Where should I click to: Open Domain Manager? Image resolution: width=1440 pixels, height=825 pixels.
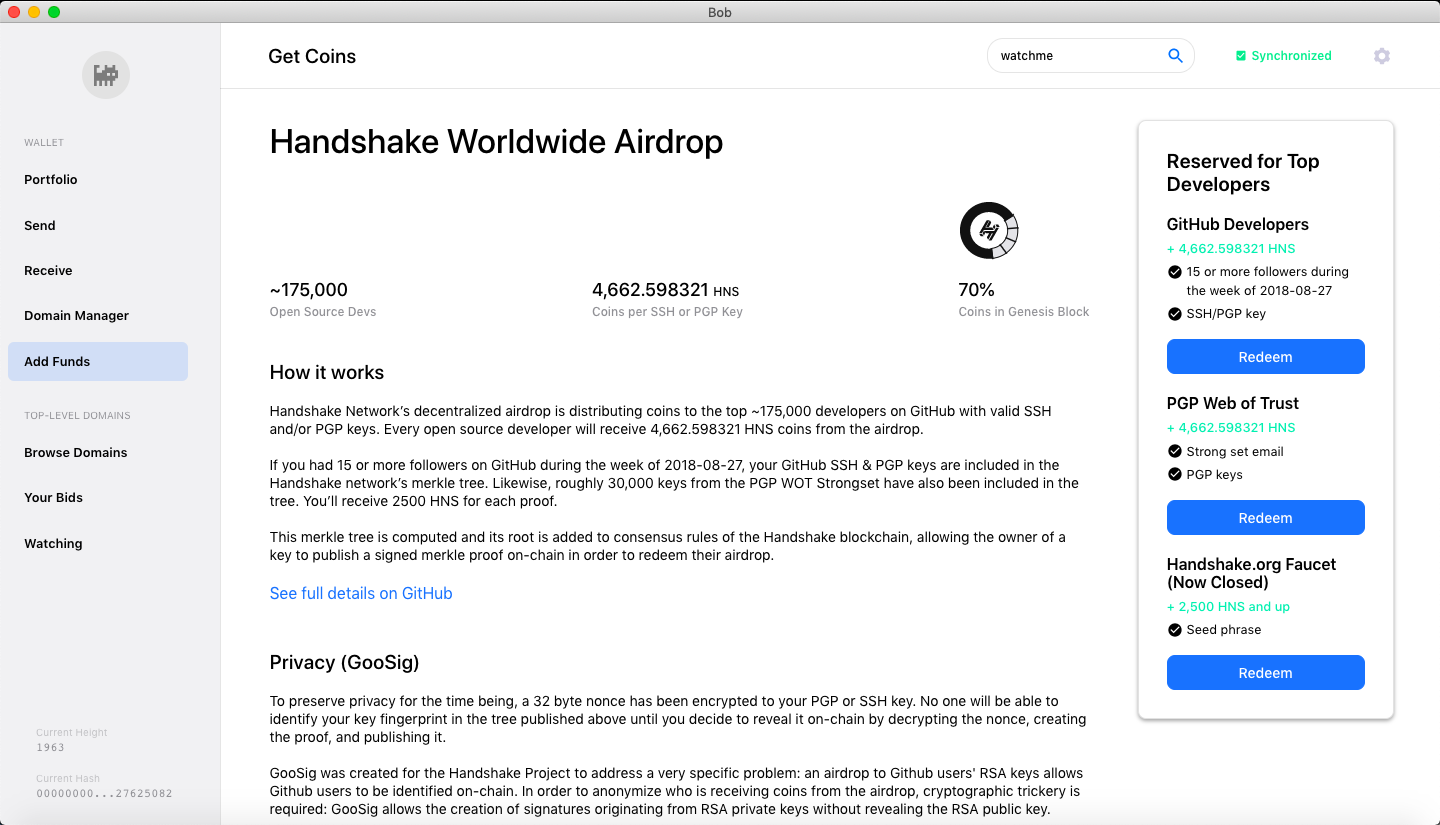(x=77, y=316)
